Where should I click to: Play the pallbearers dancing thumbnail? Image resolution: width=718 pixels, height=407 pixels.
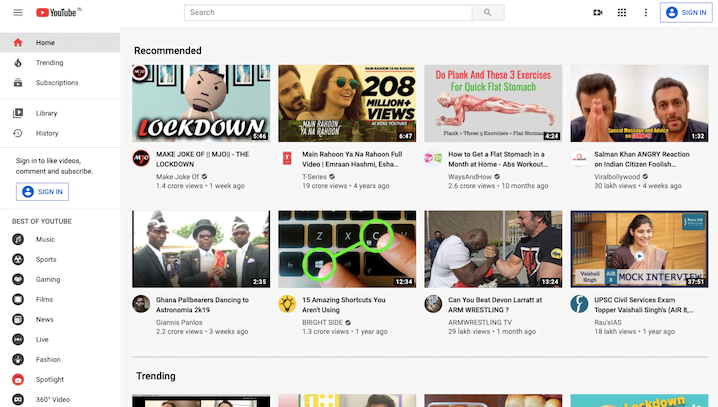(x=201, y=249)
